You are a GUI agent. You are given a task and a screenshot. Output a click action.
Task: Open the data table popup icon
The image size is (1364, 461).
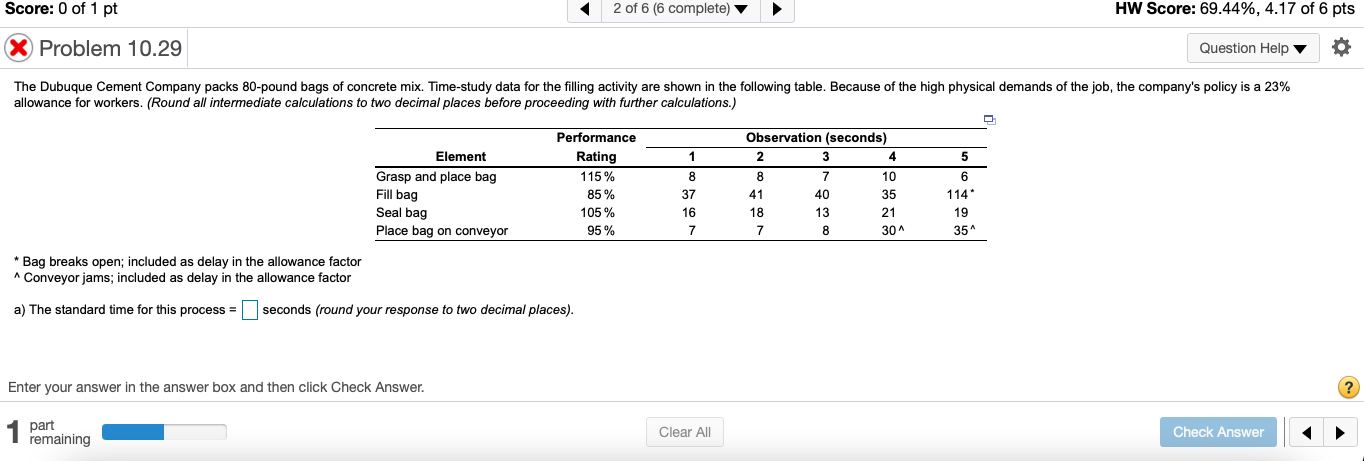(x=989, y=120)
